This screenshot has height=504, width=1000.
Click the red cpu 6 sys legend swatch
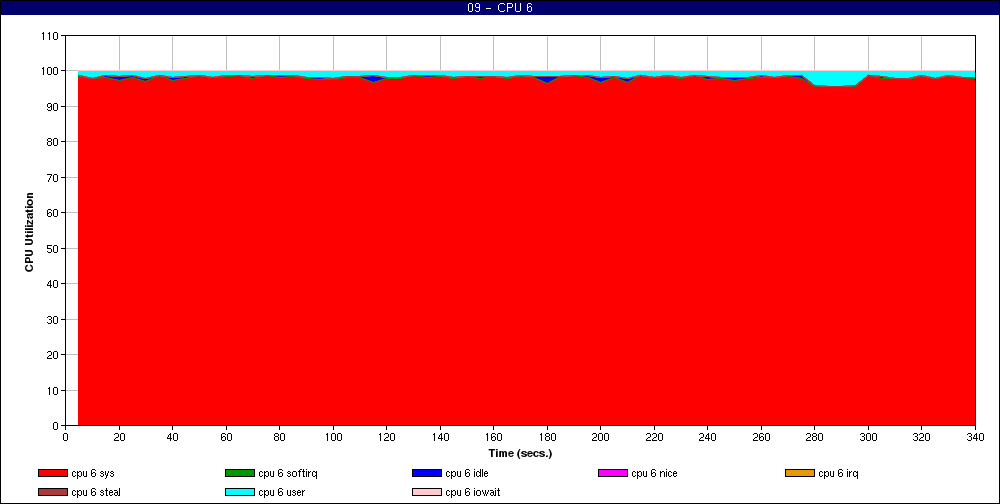click(53, 473)
